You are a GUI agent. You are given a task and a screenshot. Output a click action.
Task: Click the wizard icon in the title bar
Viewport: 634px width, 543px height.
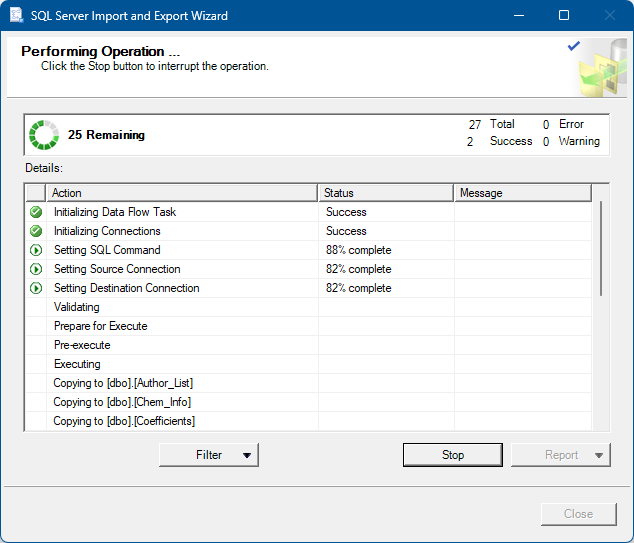click(x=17, y=15)
